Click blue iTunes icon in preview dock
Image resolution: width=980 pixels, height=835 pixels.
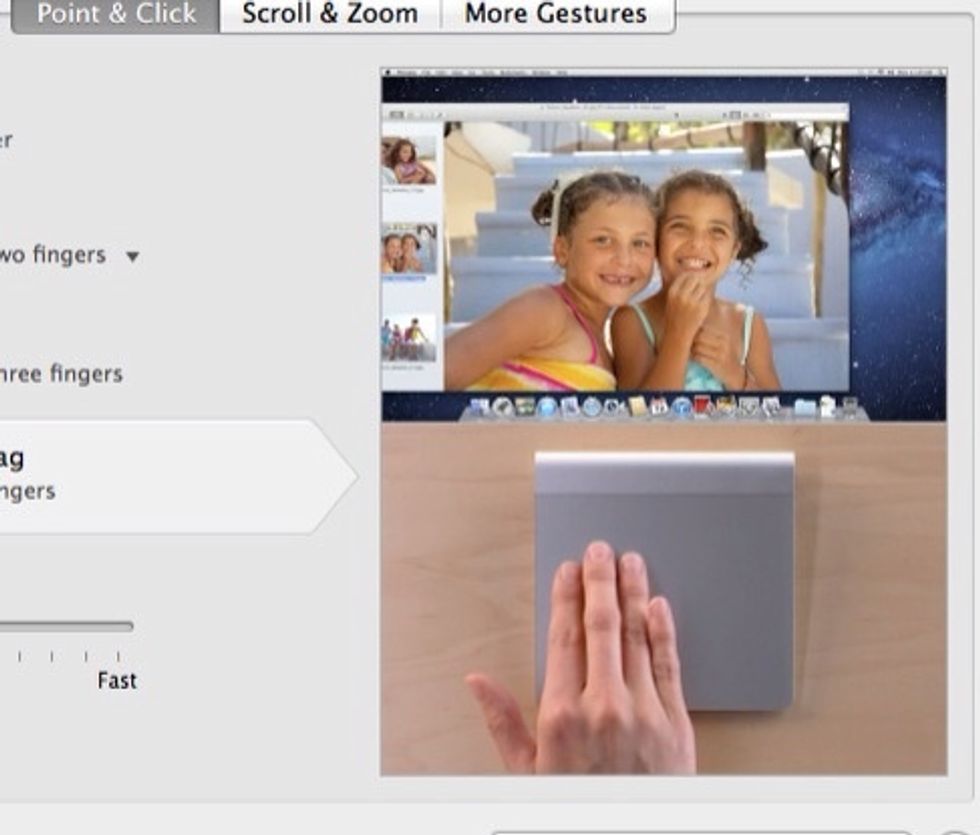682,407
